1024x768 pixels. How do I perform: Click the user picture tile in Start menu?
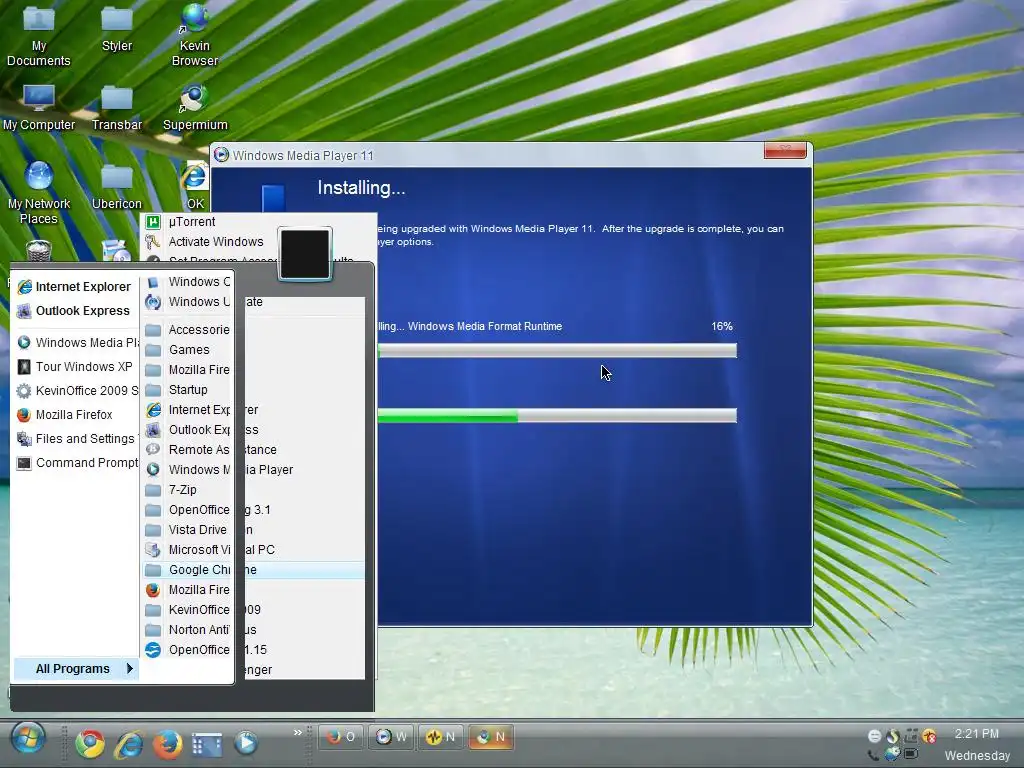click(x=305, y=254)
